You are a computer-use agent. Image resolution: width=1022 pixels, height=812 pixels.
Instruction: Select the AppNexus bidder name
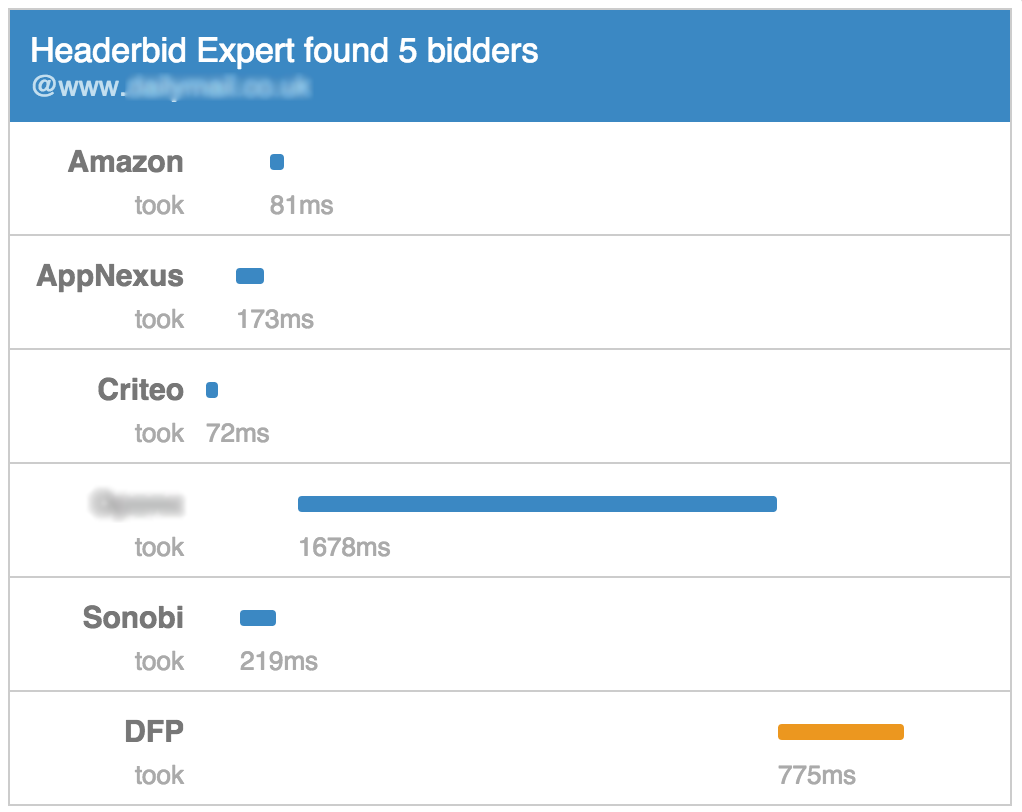click(110, 275)
